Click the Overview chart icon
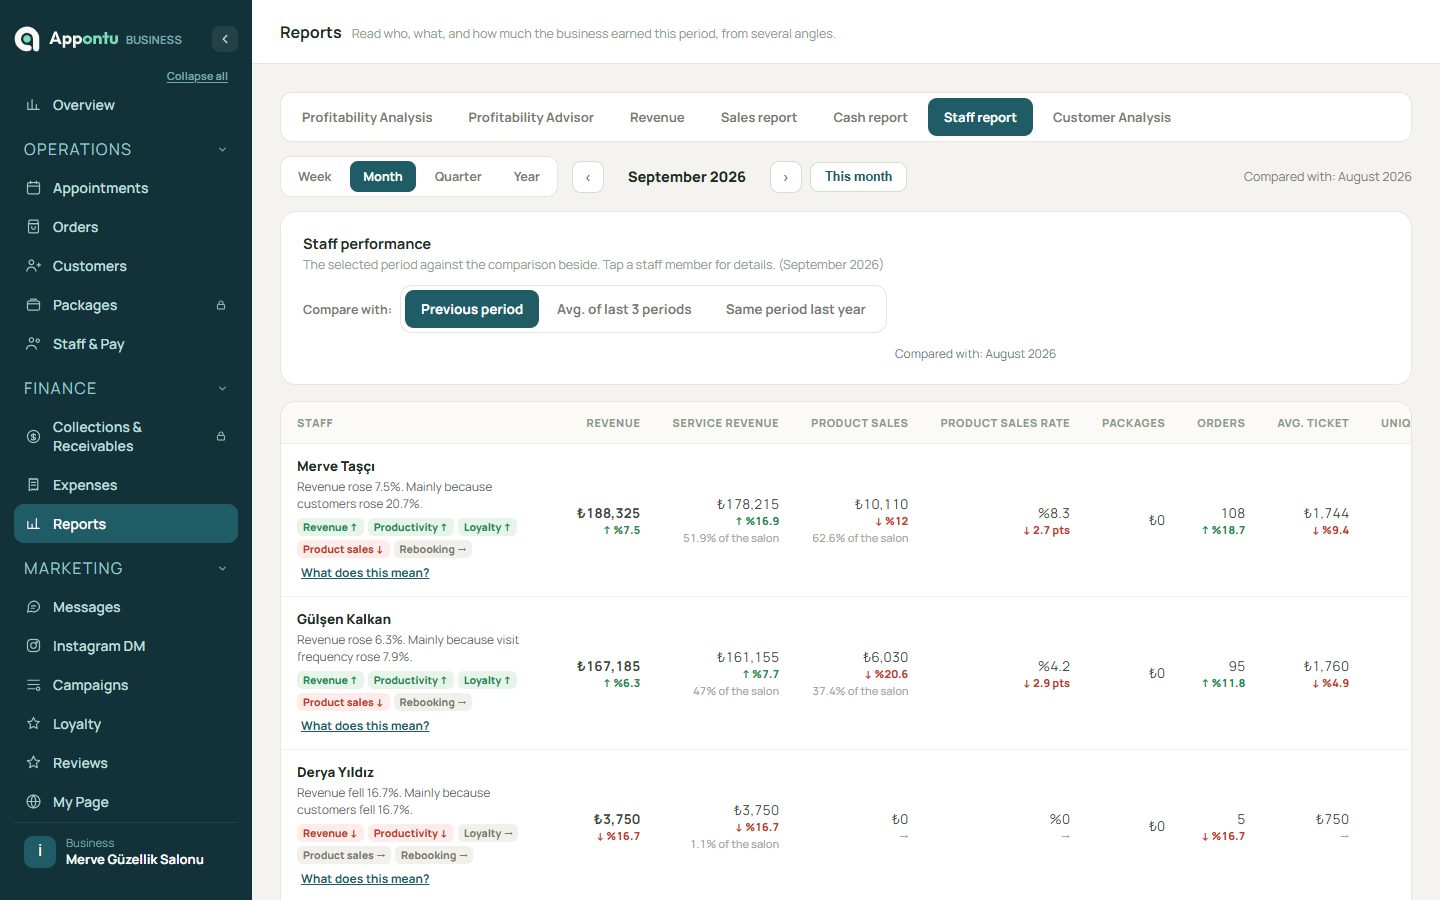 pos(33,105)
